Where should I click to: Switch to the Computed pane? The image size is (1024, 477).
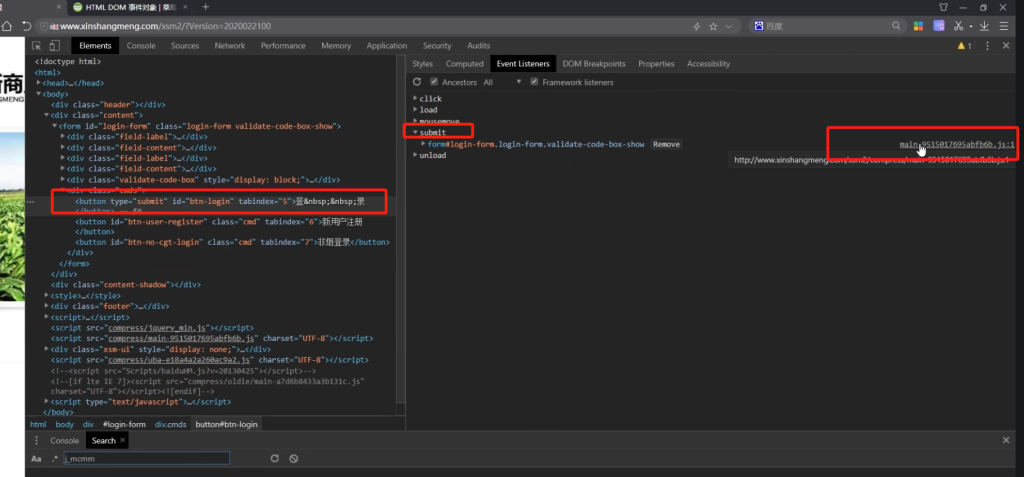[x=464, y=64]
